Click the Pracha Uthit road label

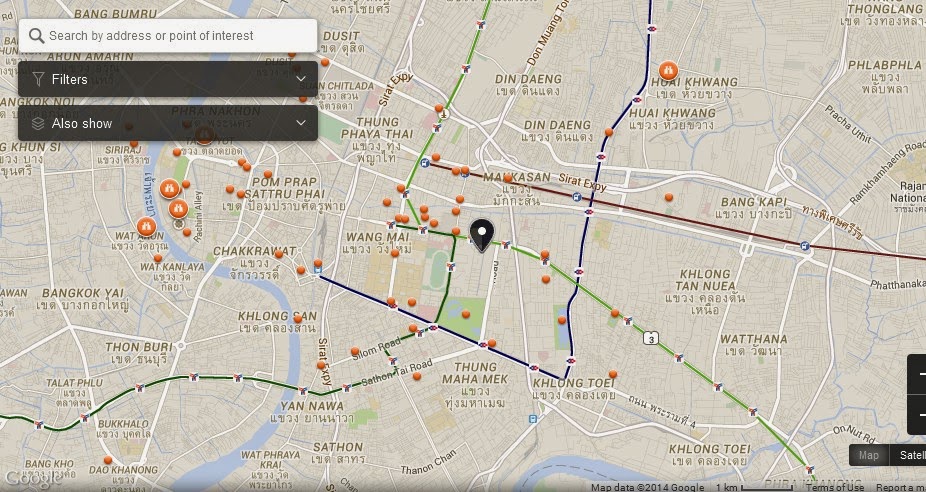pyautogui.click(x=847, y=123)
